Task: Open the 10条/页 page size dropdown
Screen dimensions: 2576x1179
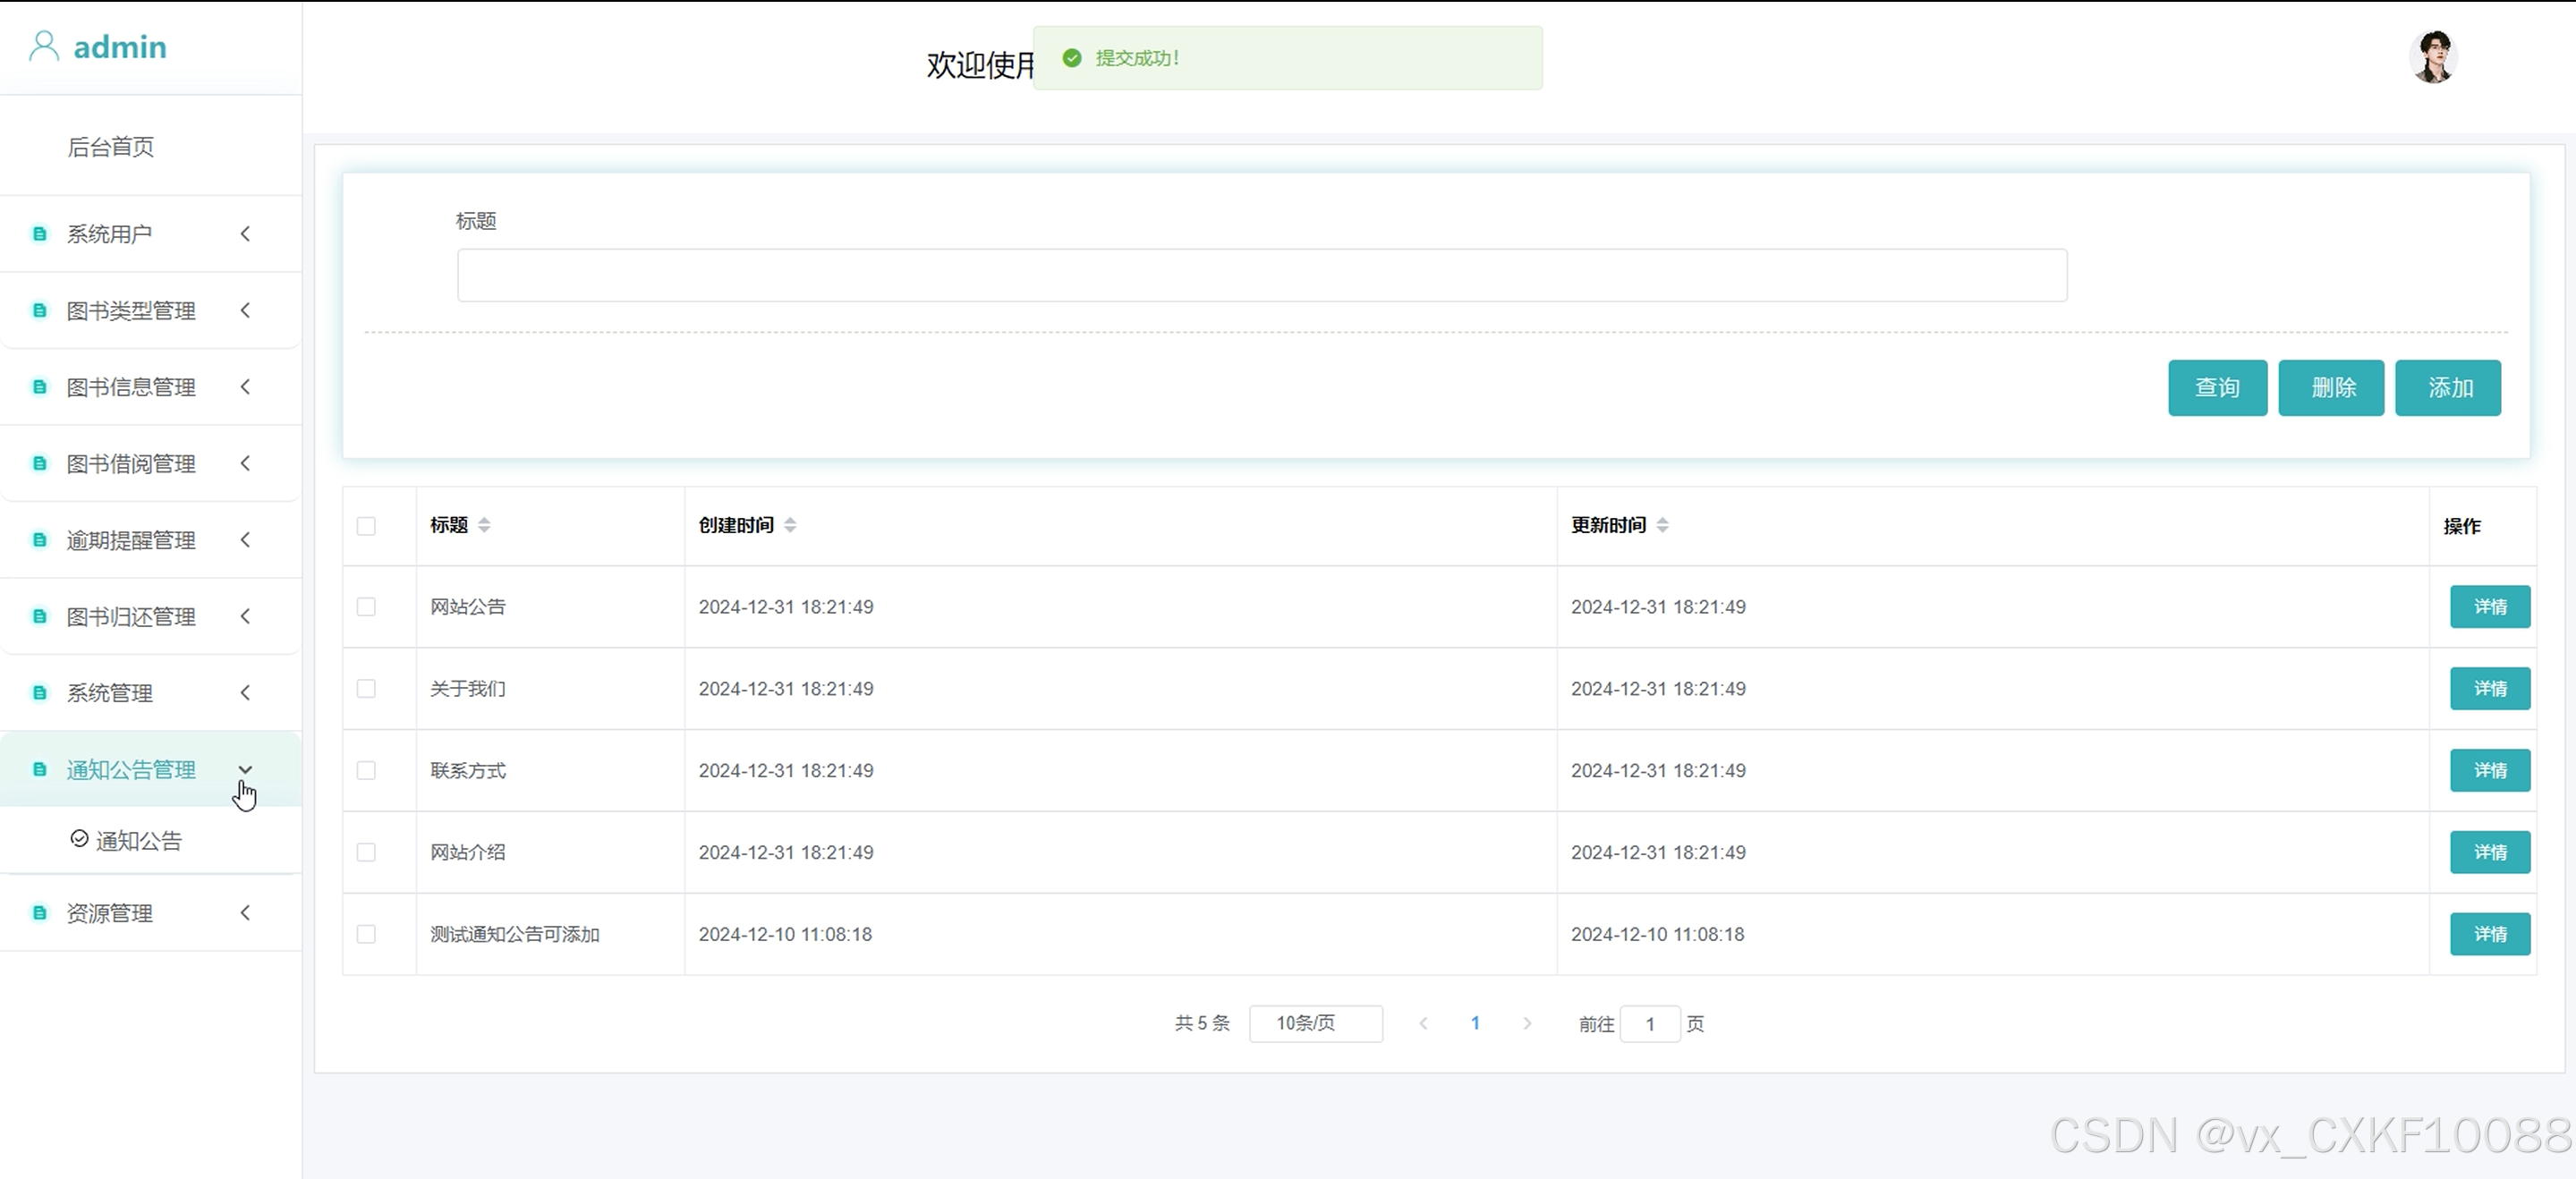Action: [1315, 1023]
